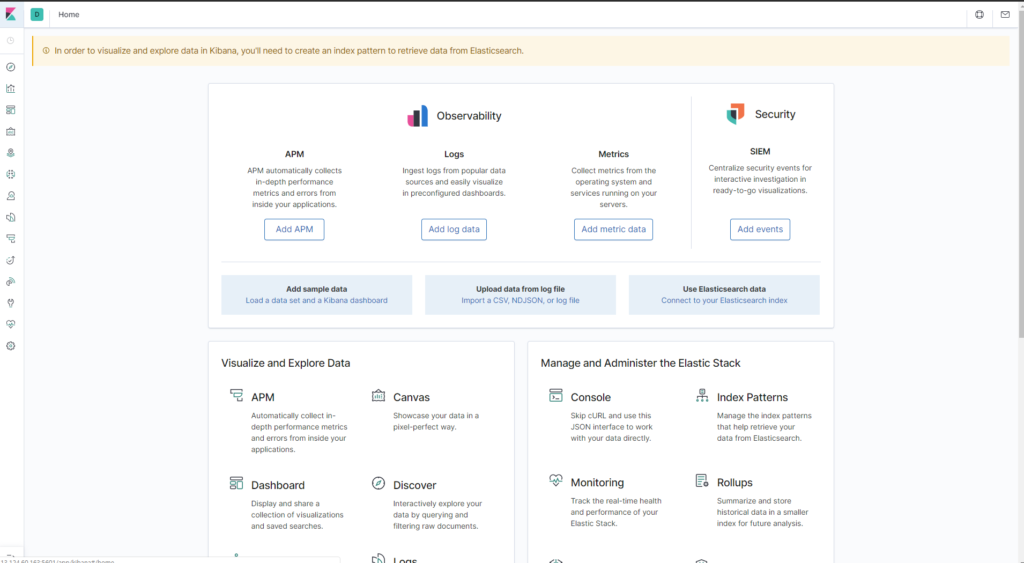Open the default space selector avatar D
The width and height of the screenshot is (1024, 563).
coord(37,14)
